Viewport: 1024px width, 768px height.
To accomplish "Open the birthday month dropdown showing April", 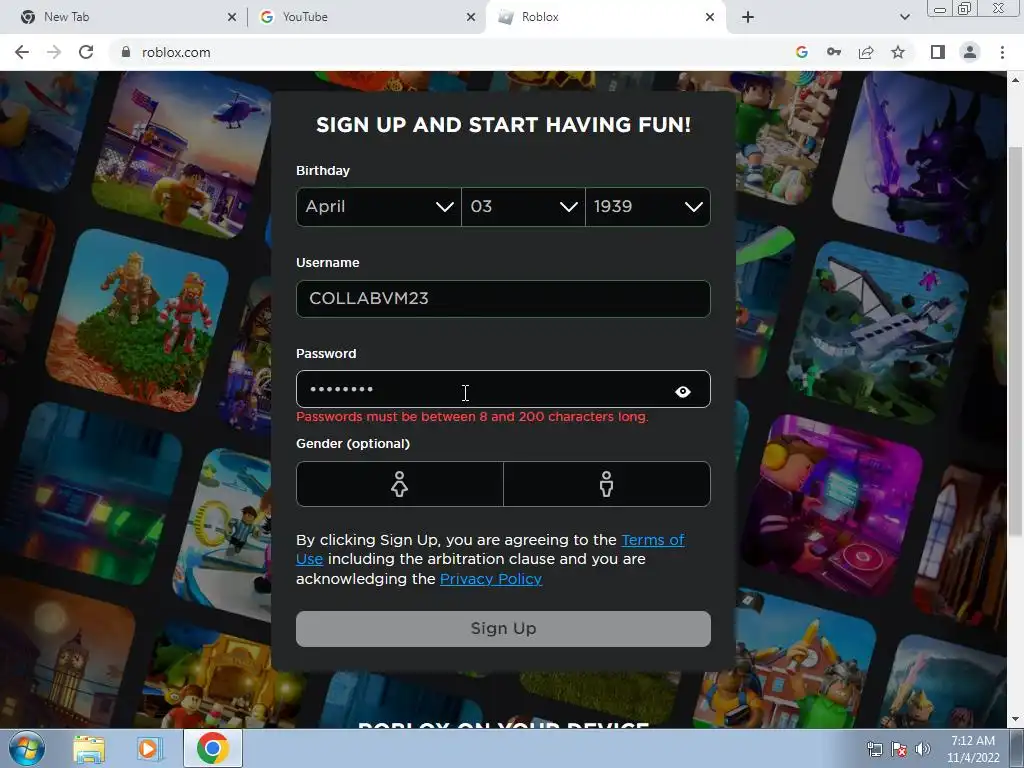I will [x=379, y=207].
